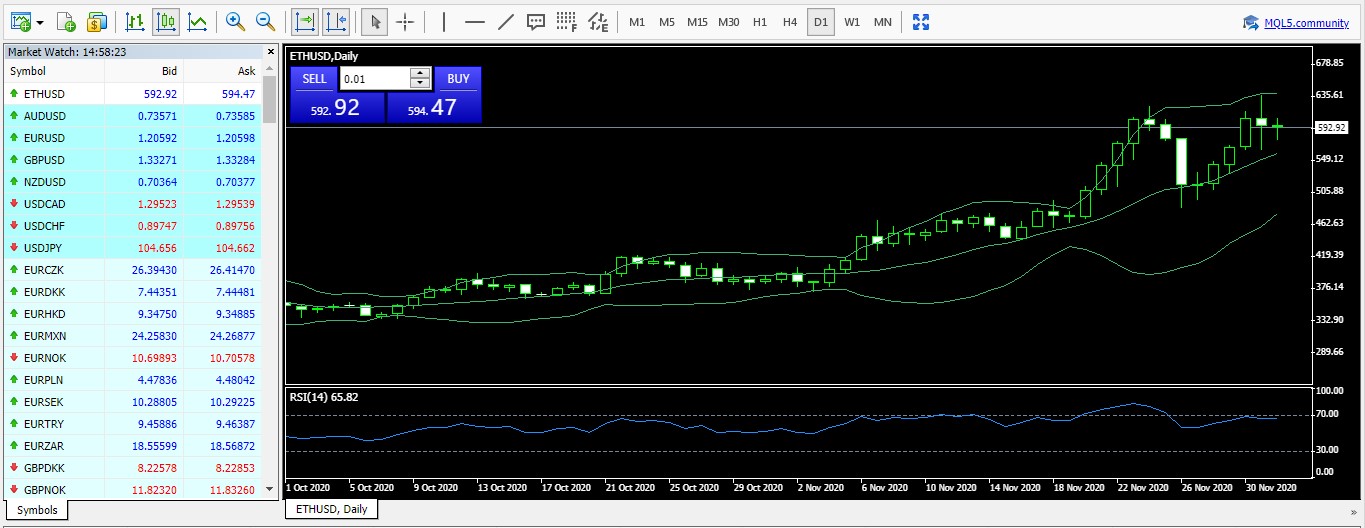This screenshot has height=528, width=1365.
Task: Select NZDUSD symbol in Market Watch
Action: pos(44,182)
